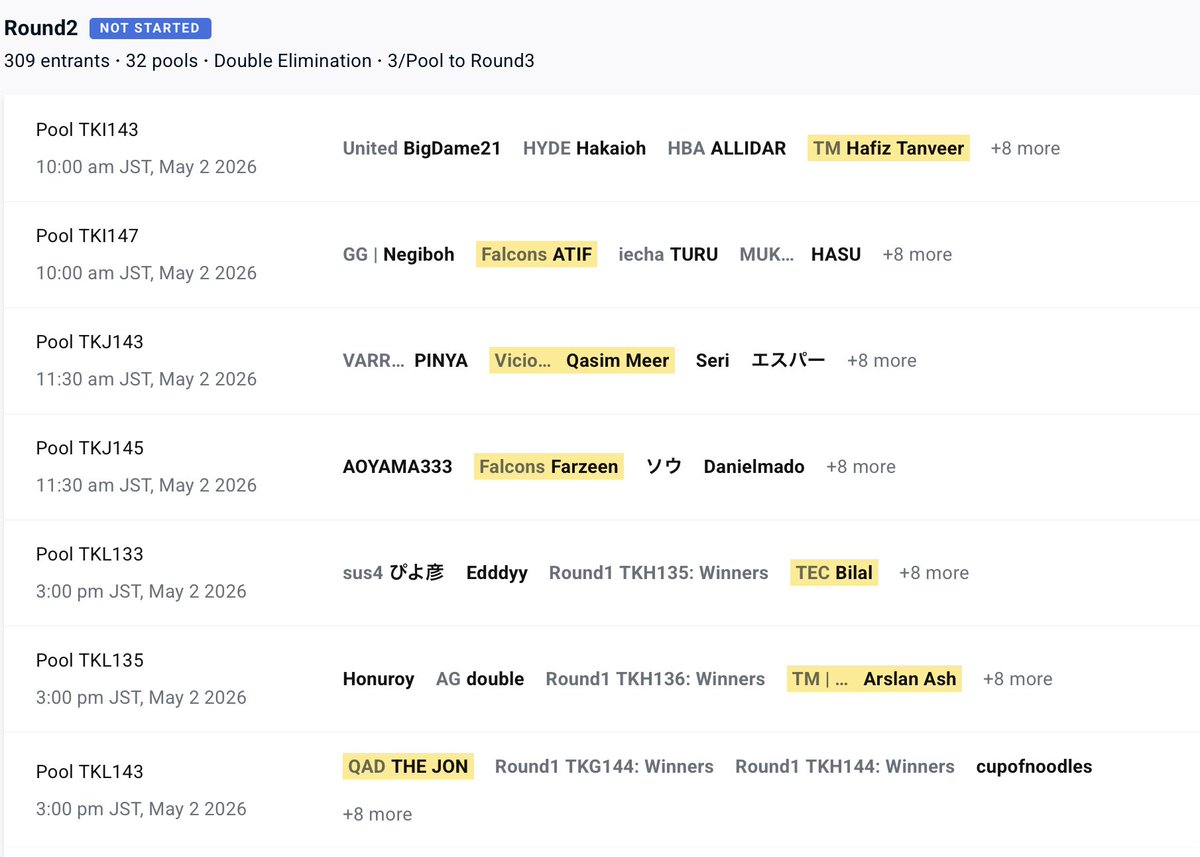Open Pool TKL133
The width and height of the screenshot is (1200, 857).
tap(90, 553)
